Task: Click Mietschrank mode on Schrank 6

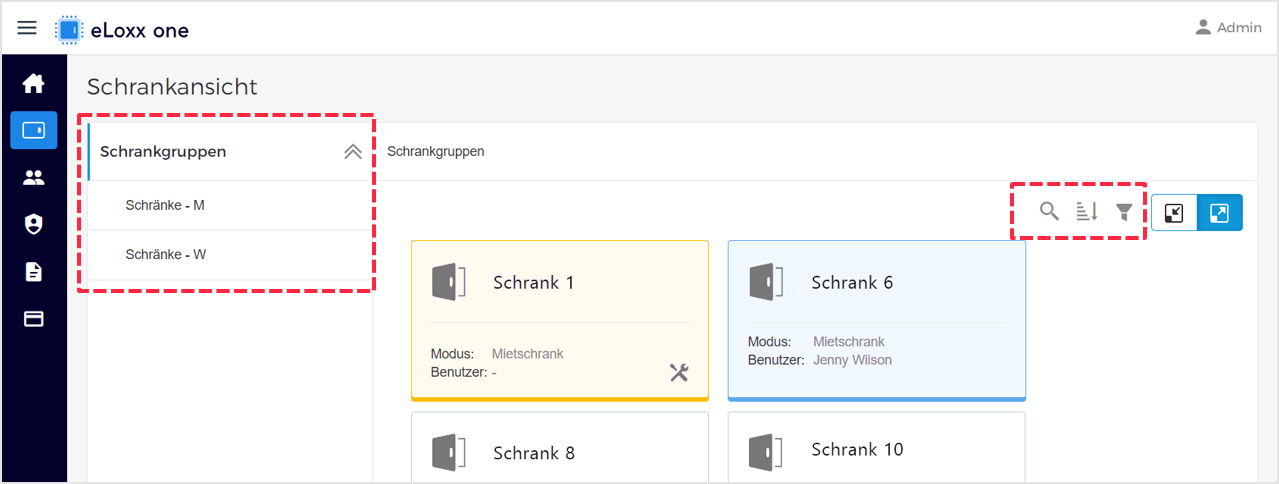Action: coord(849,342)
